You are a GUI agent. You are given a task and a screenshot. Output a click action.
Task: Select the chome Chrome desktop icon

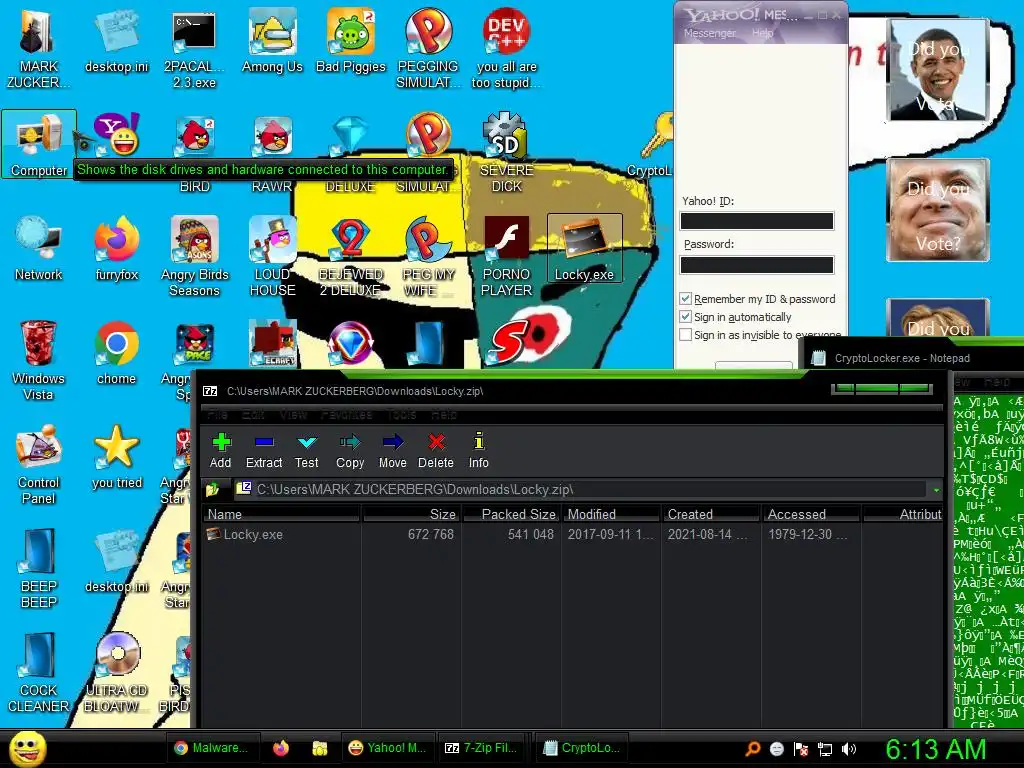click(116, 353)
